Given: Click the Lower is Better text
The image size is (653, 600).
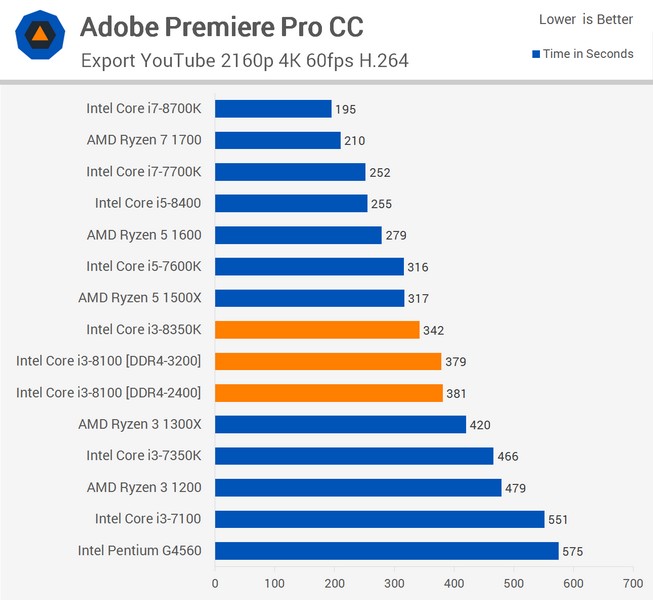Looking at the screenshot, I should click(x=586, y=20).
